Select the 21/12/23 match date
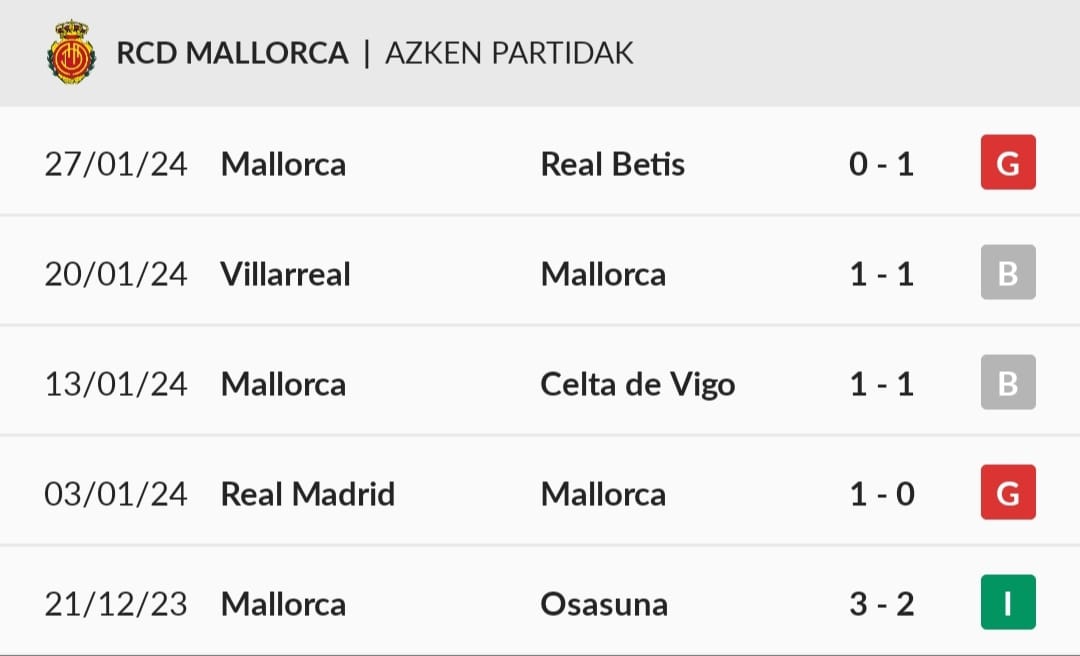Screen dimensions: 1080x656 [116, 604]
